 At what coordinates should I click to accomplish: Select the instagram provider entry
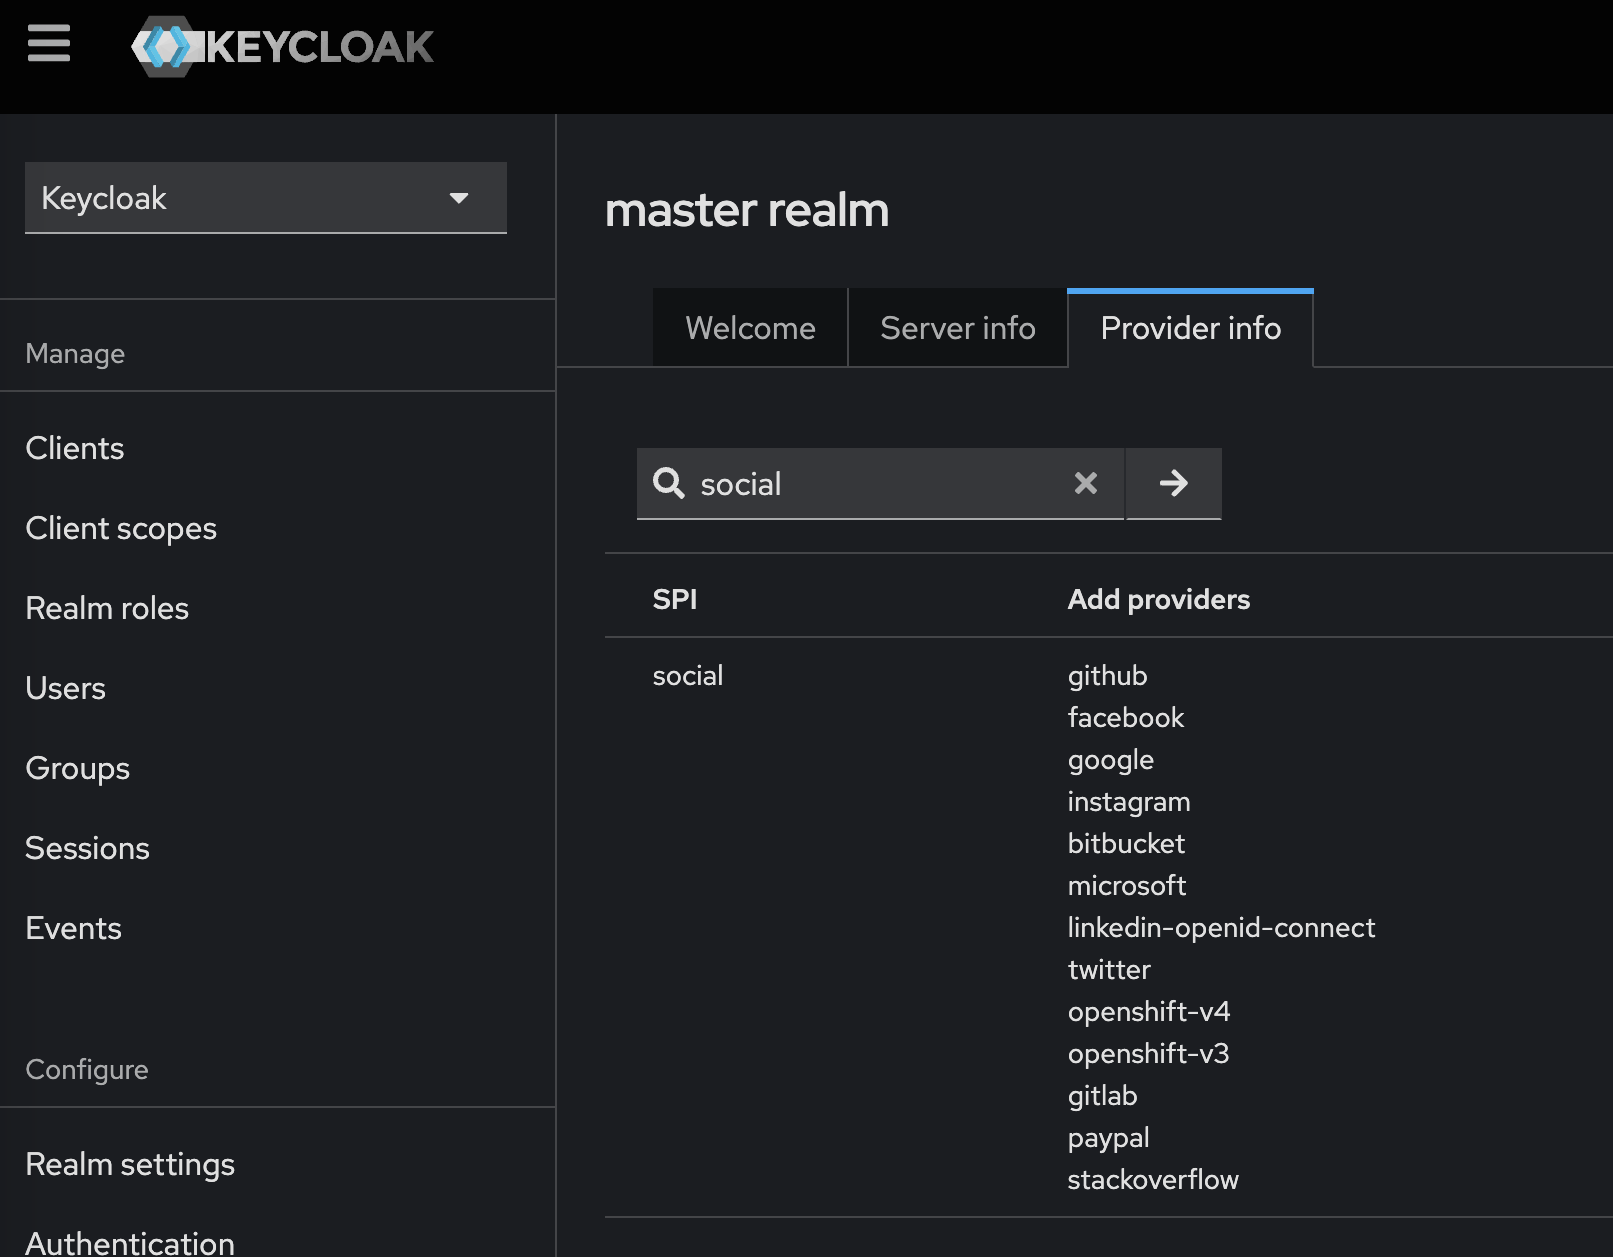[1129, 802]
